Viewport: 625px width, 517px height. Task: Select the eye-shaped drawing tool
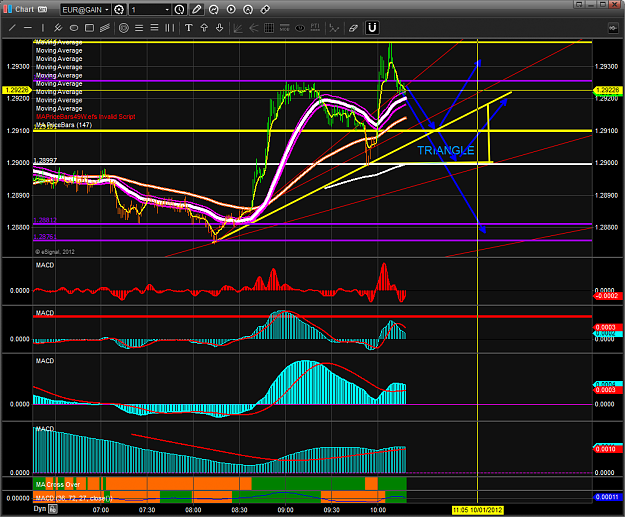300,28
